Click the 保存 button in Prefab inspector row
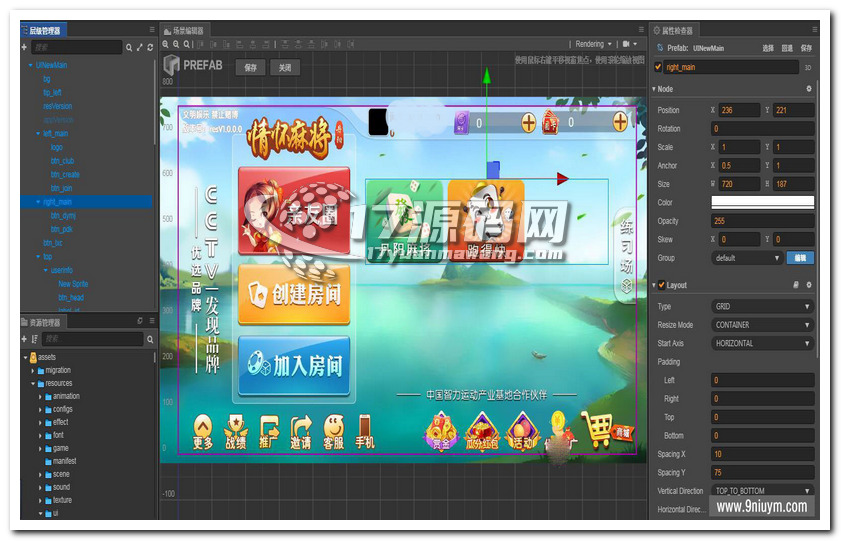This screenshot has height=541, width=841. (806, 48)
